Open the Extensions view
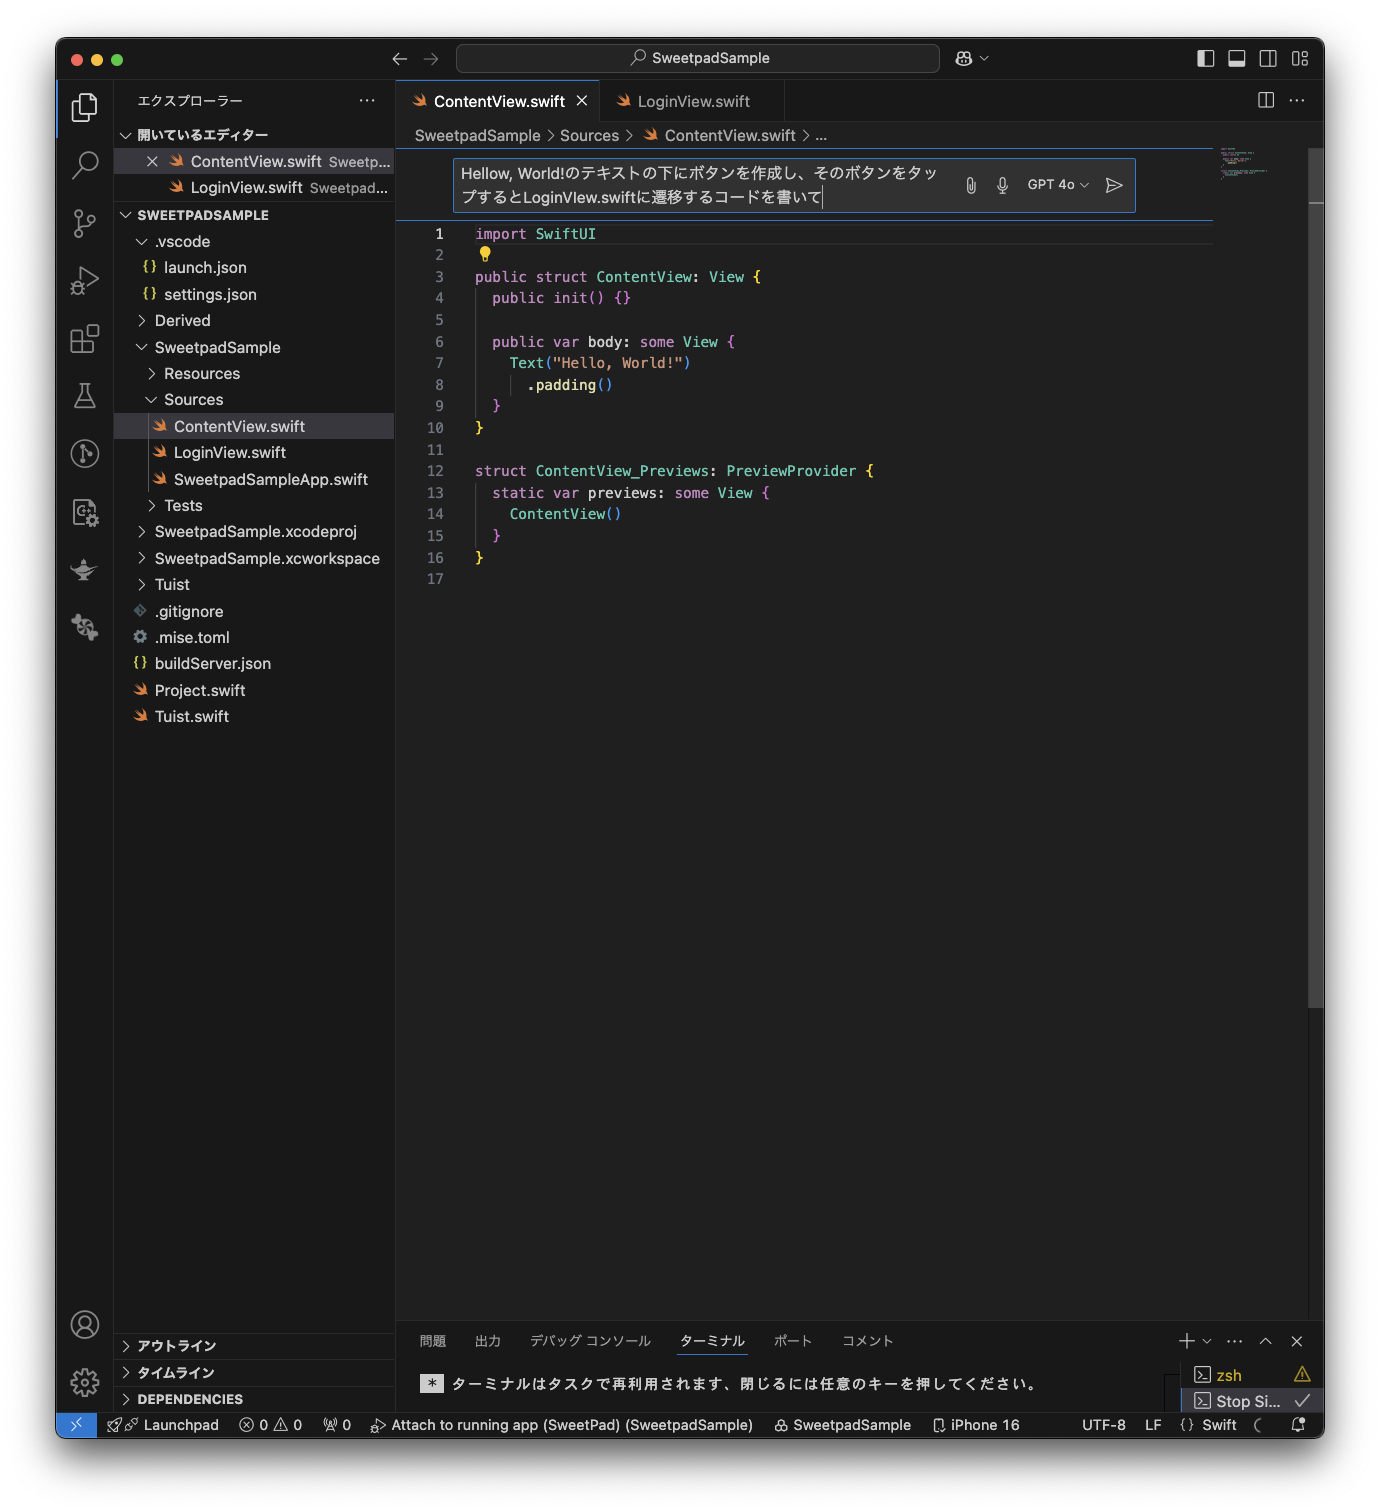Screen dimensions: 1380x1512 point(84,339)
